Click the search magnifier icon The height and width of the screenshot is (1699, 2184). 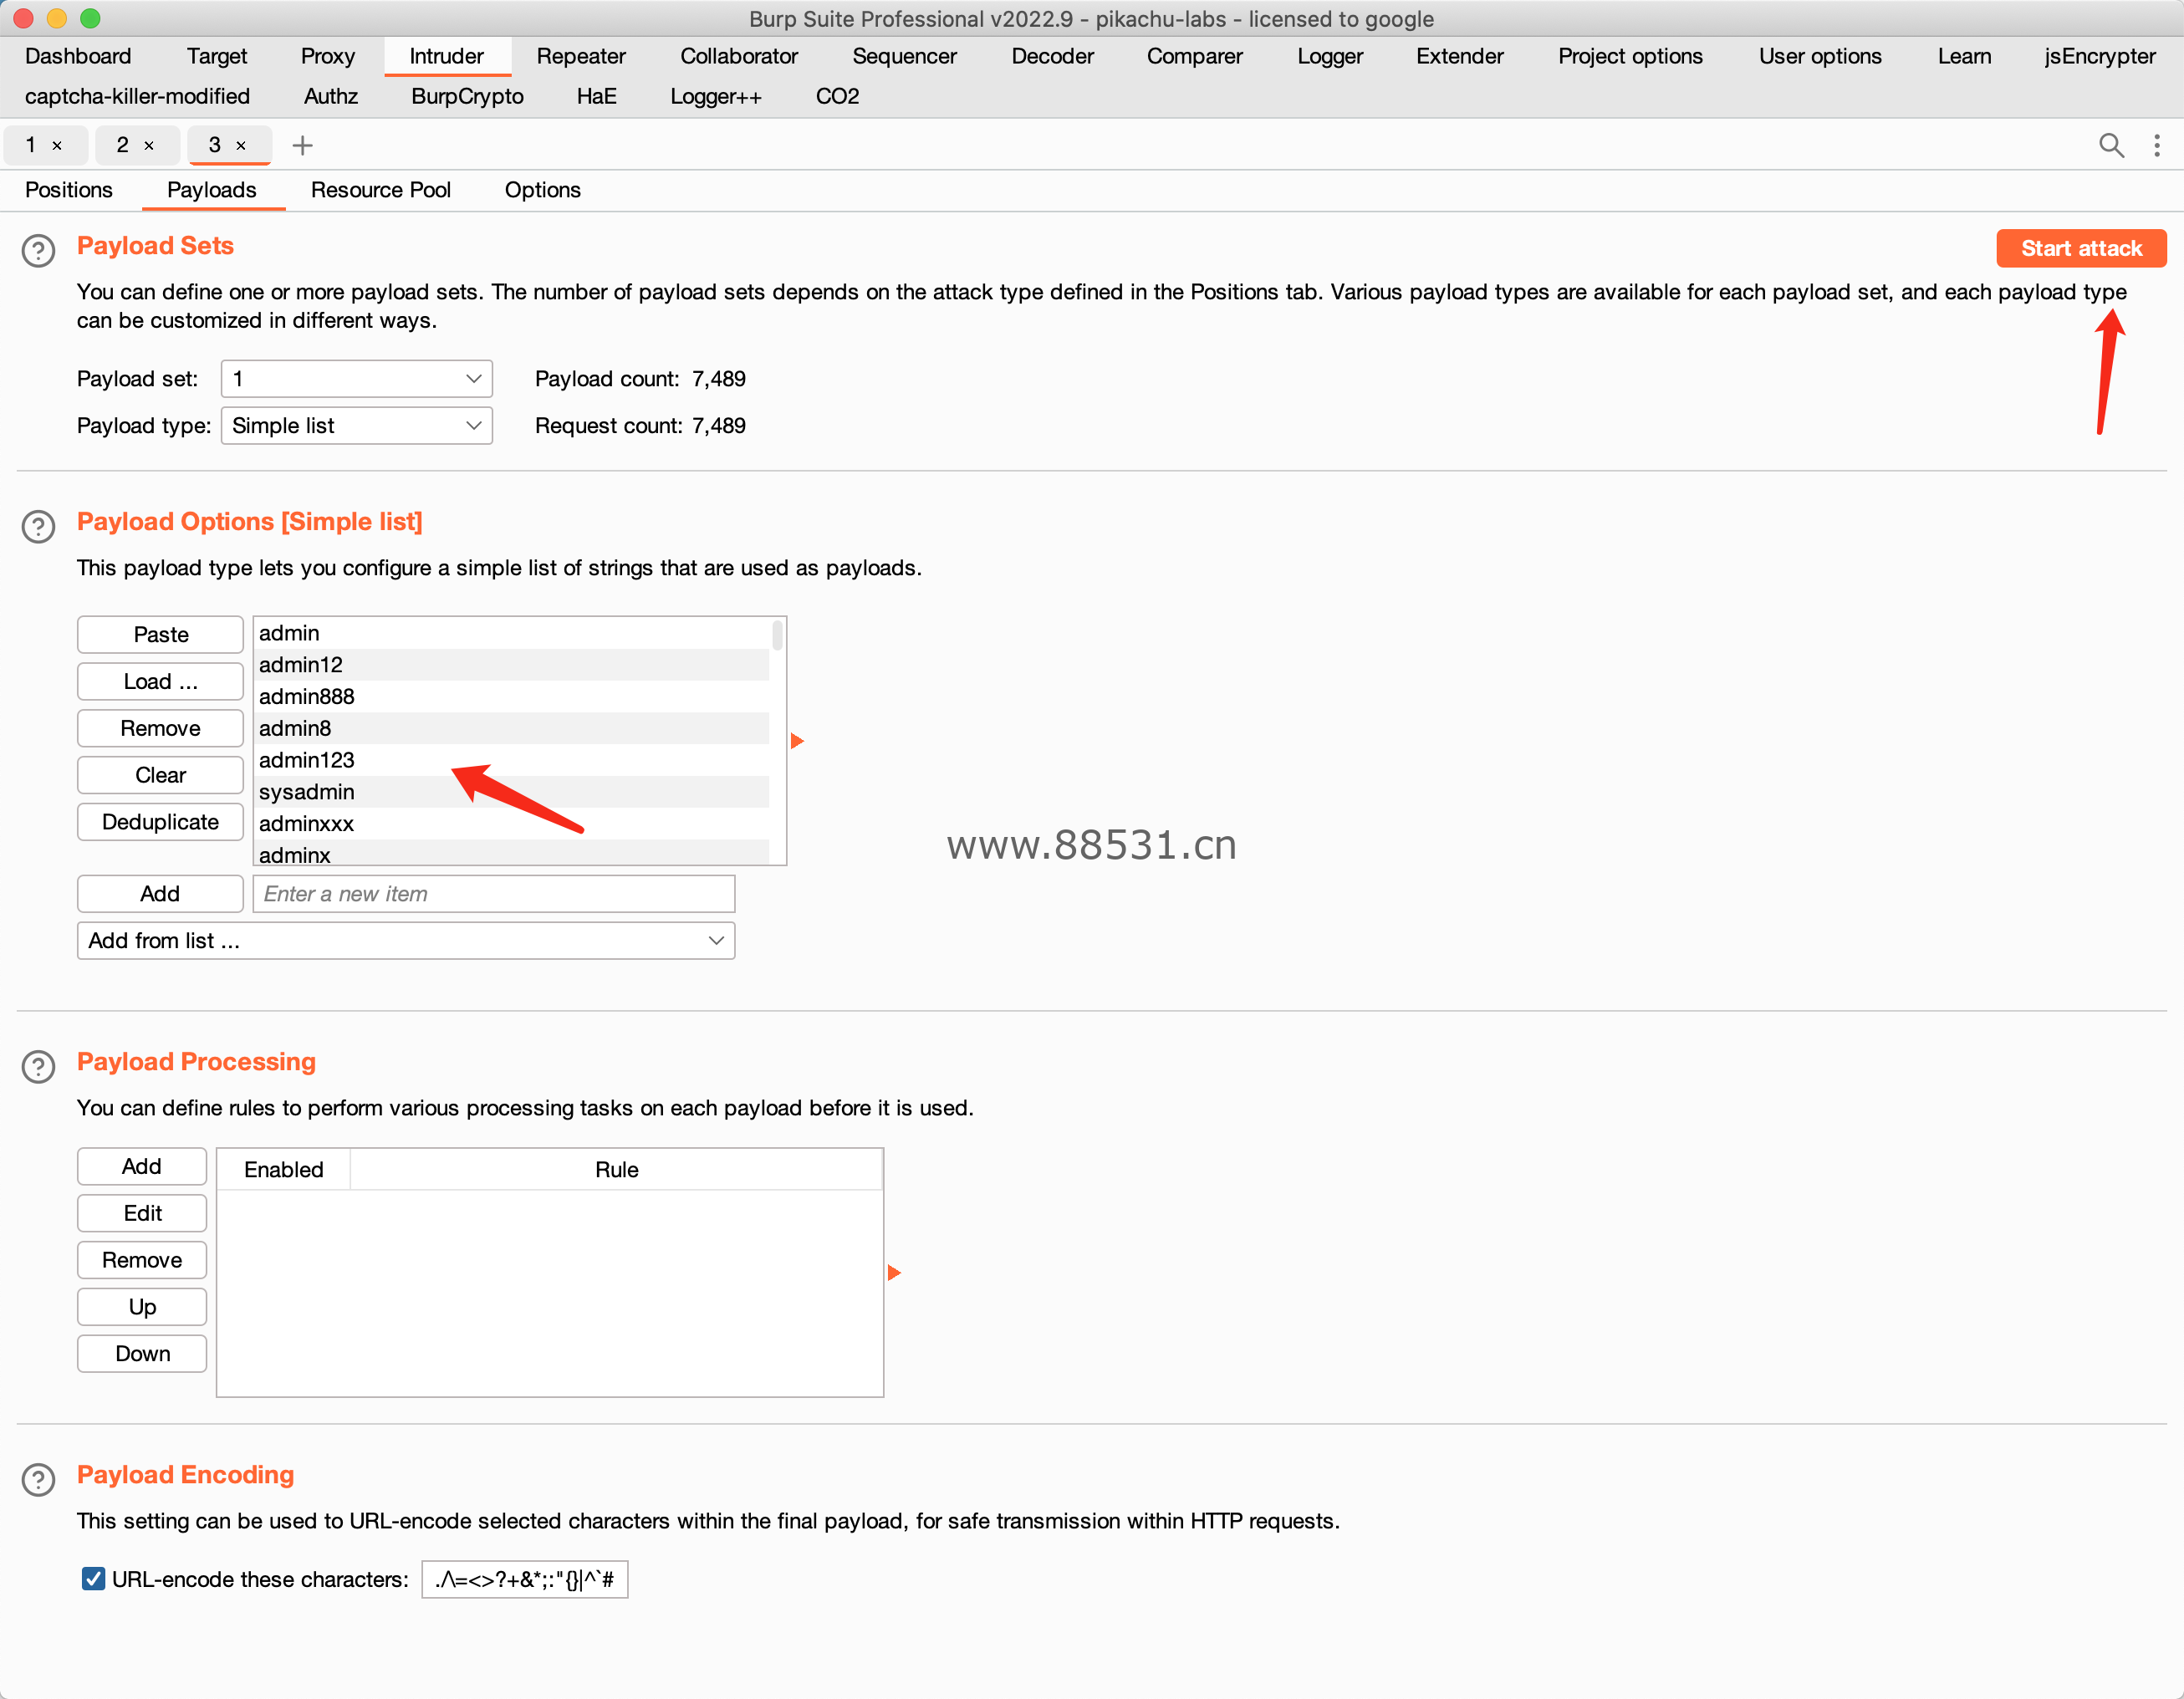click(2111, 145)
